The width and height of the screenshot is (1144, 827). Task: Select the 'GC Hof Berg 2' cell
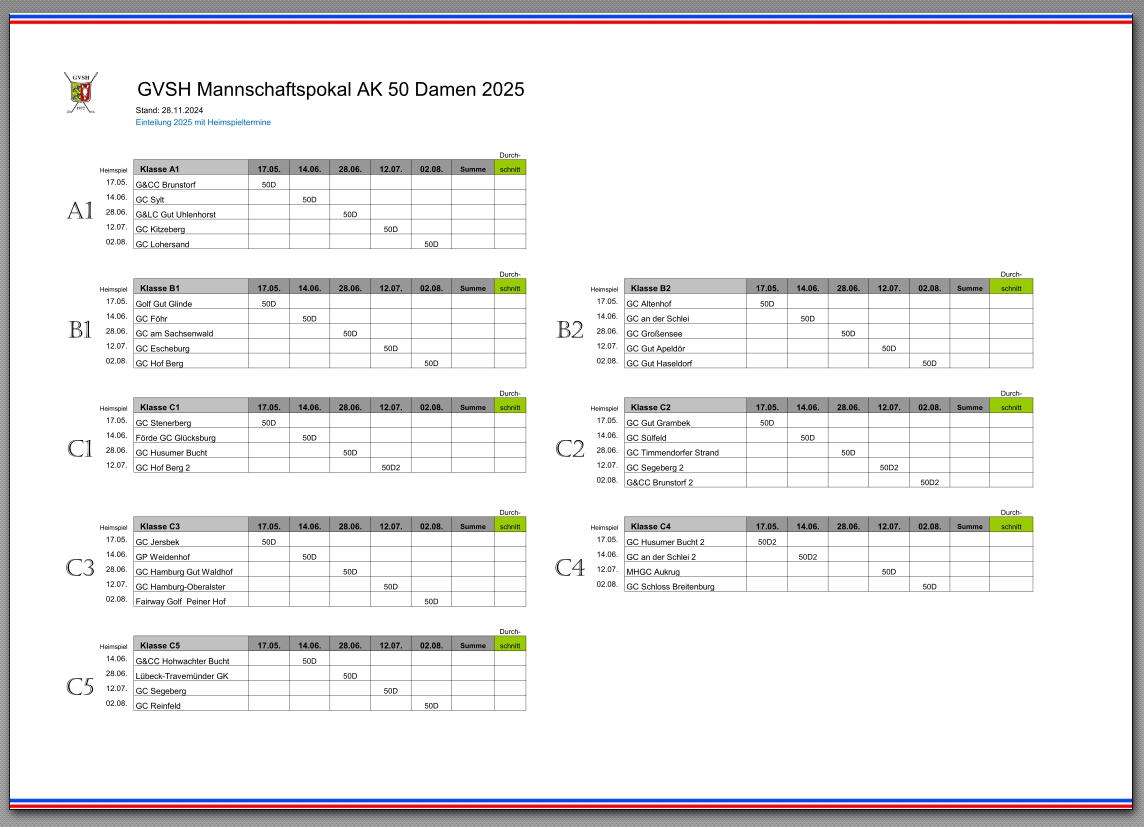(x=191, y=467)
